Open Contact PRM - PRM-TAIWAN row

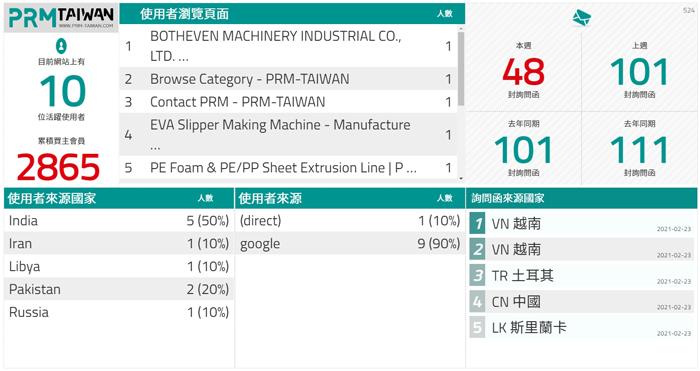tap(288, 102)
